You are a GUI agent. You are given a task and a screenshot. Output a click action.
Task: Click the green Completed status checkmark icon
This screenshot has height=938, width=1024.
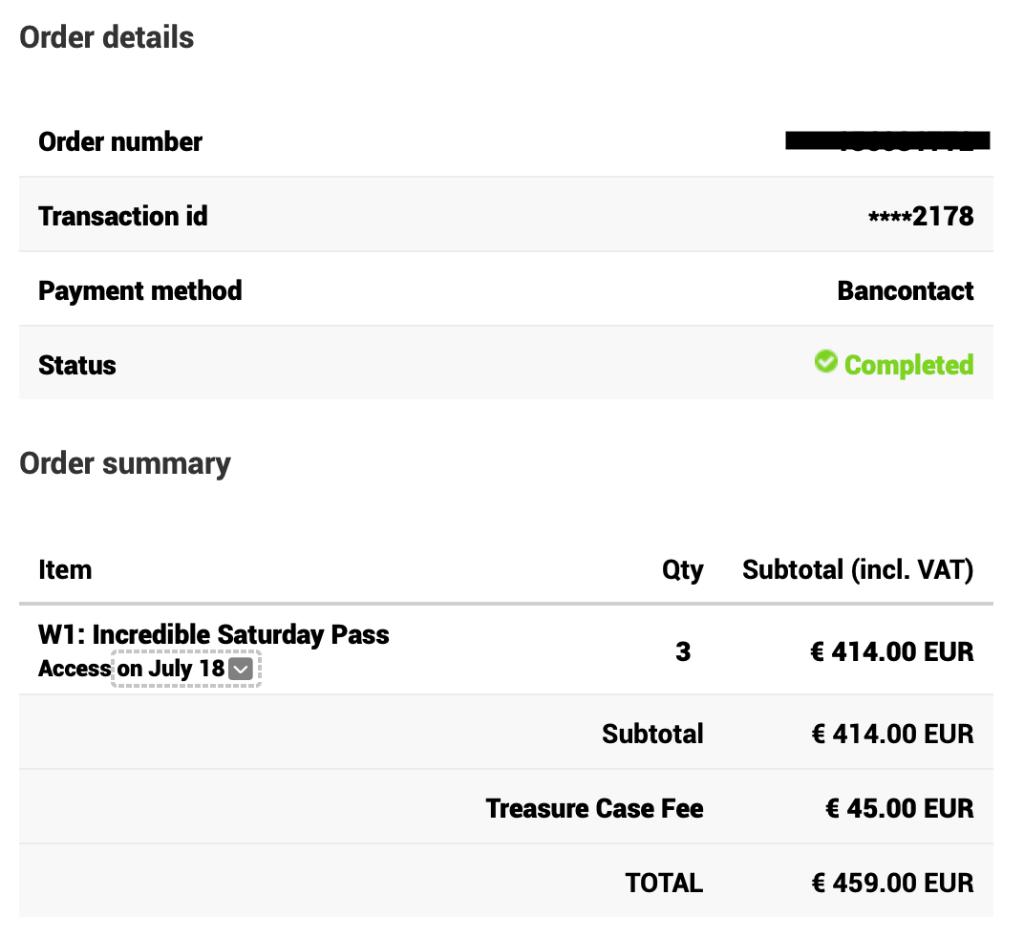point(826,365)
